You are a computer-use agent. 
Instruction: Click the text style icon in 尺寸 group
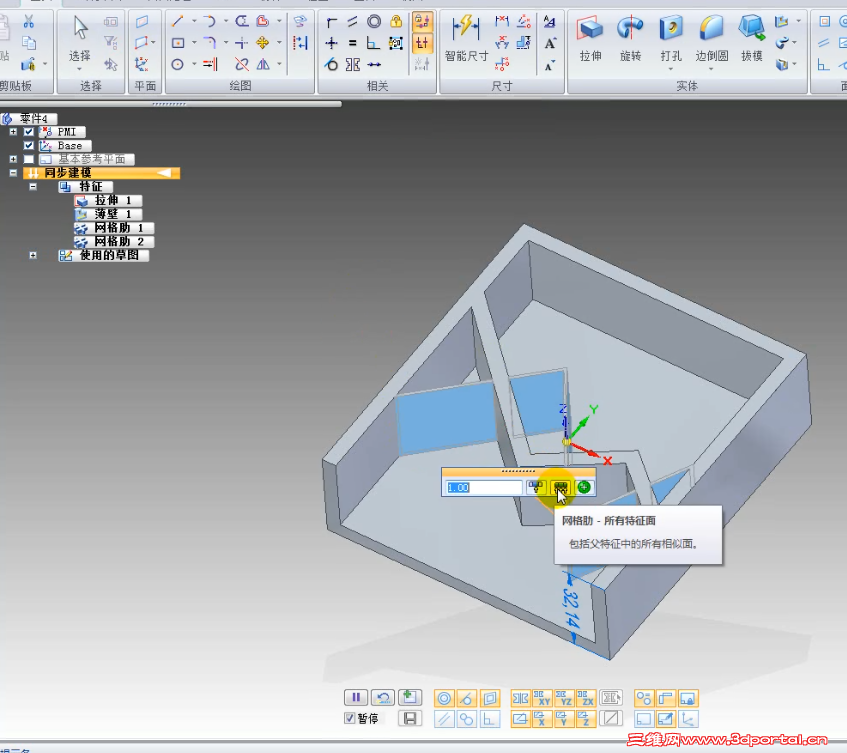549,22
